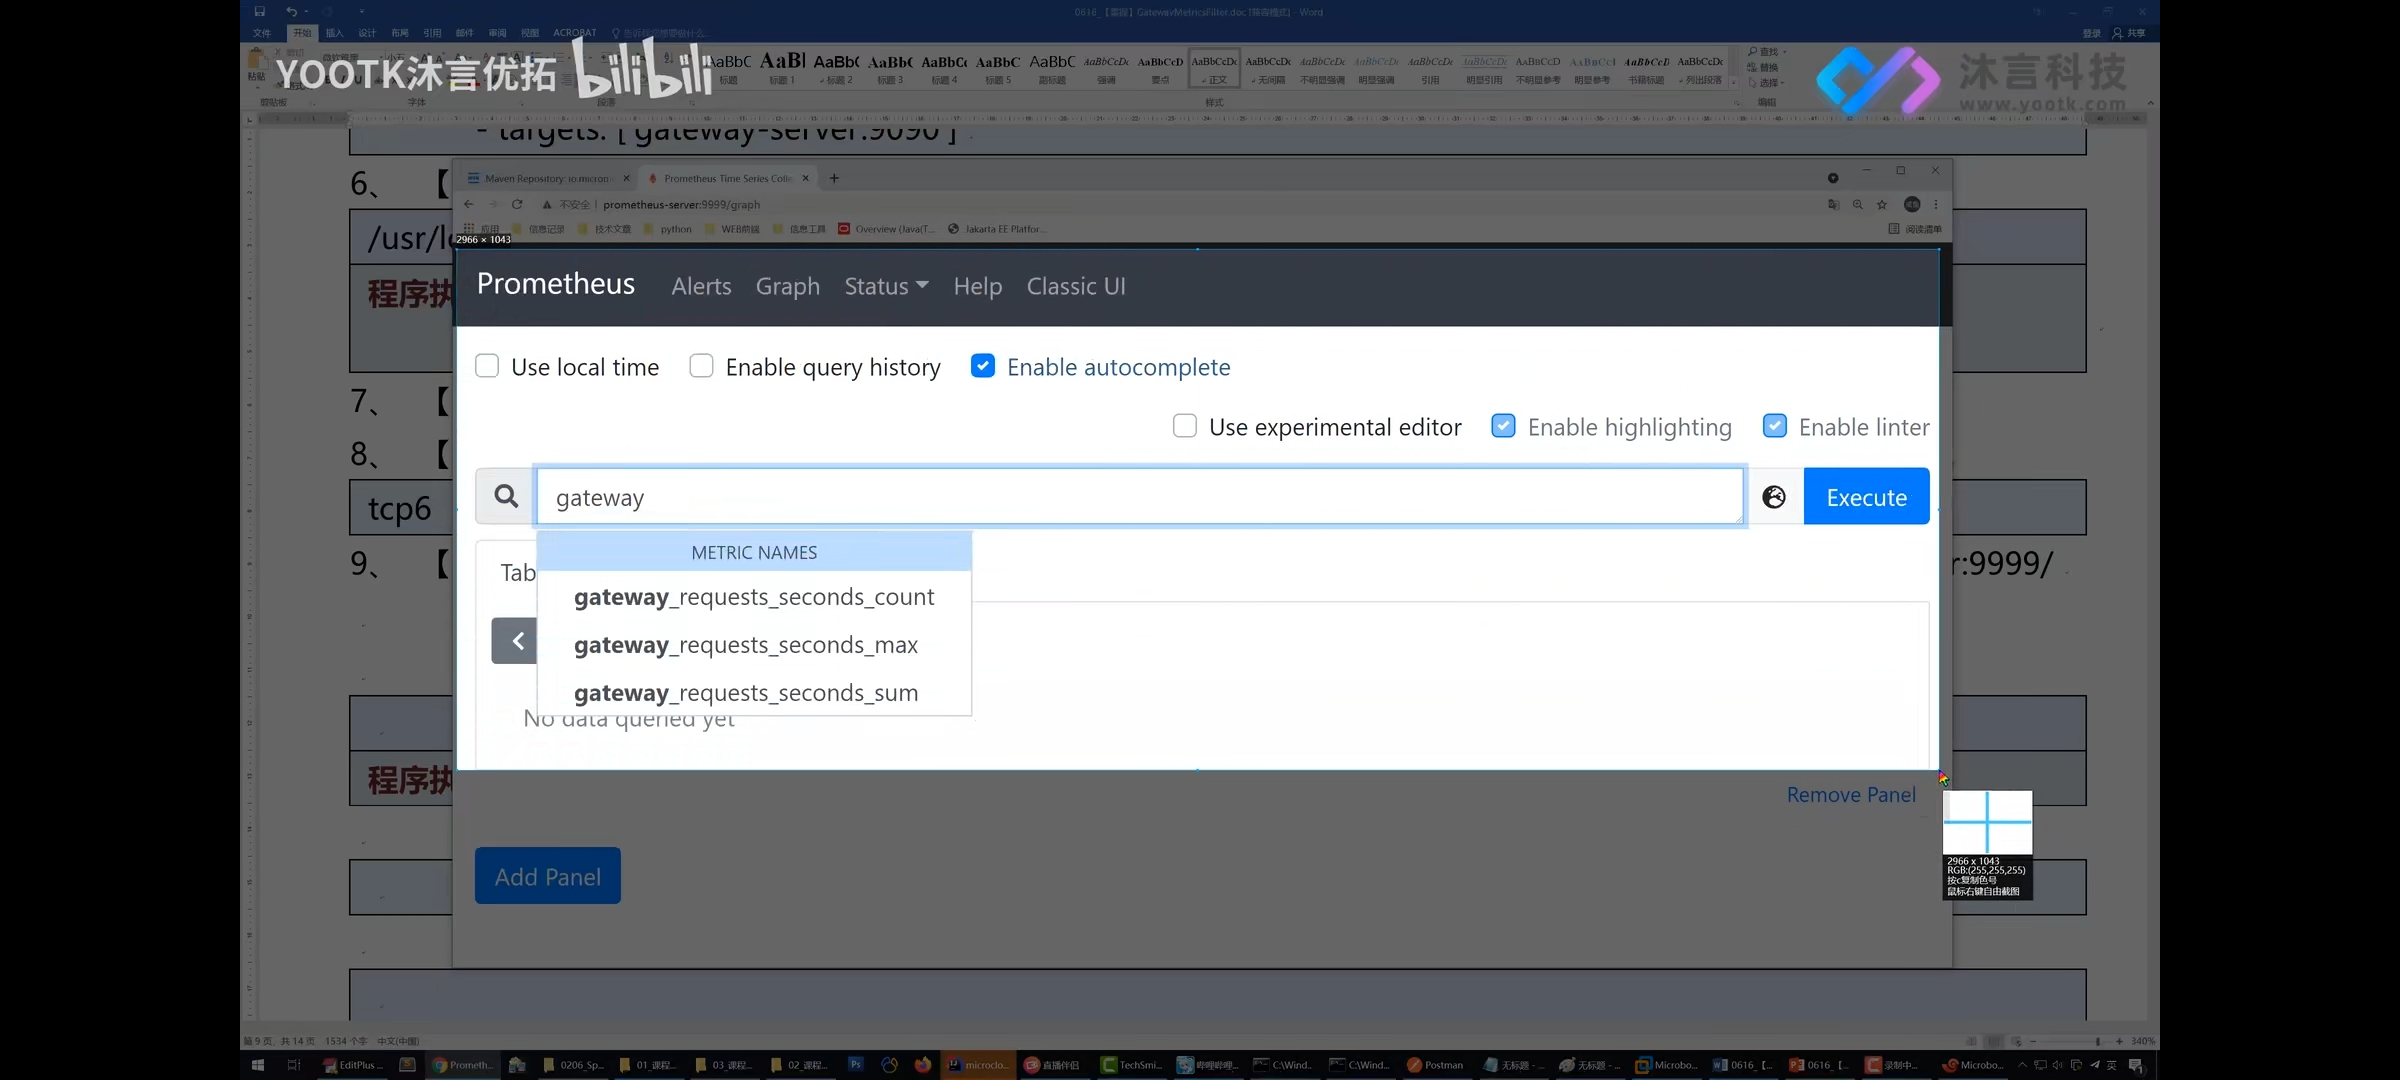This screenshot has width=2400, height=1080.
Task: Toggle the Use local time checkbox
Action: coord(487,366)
